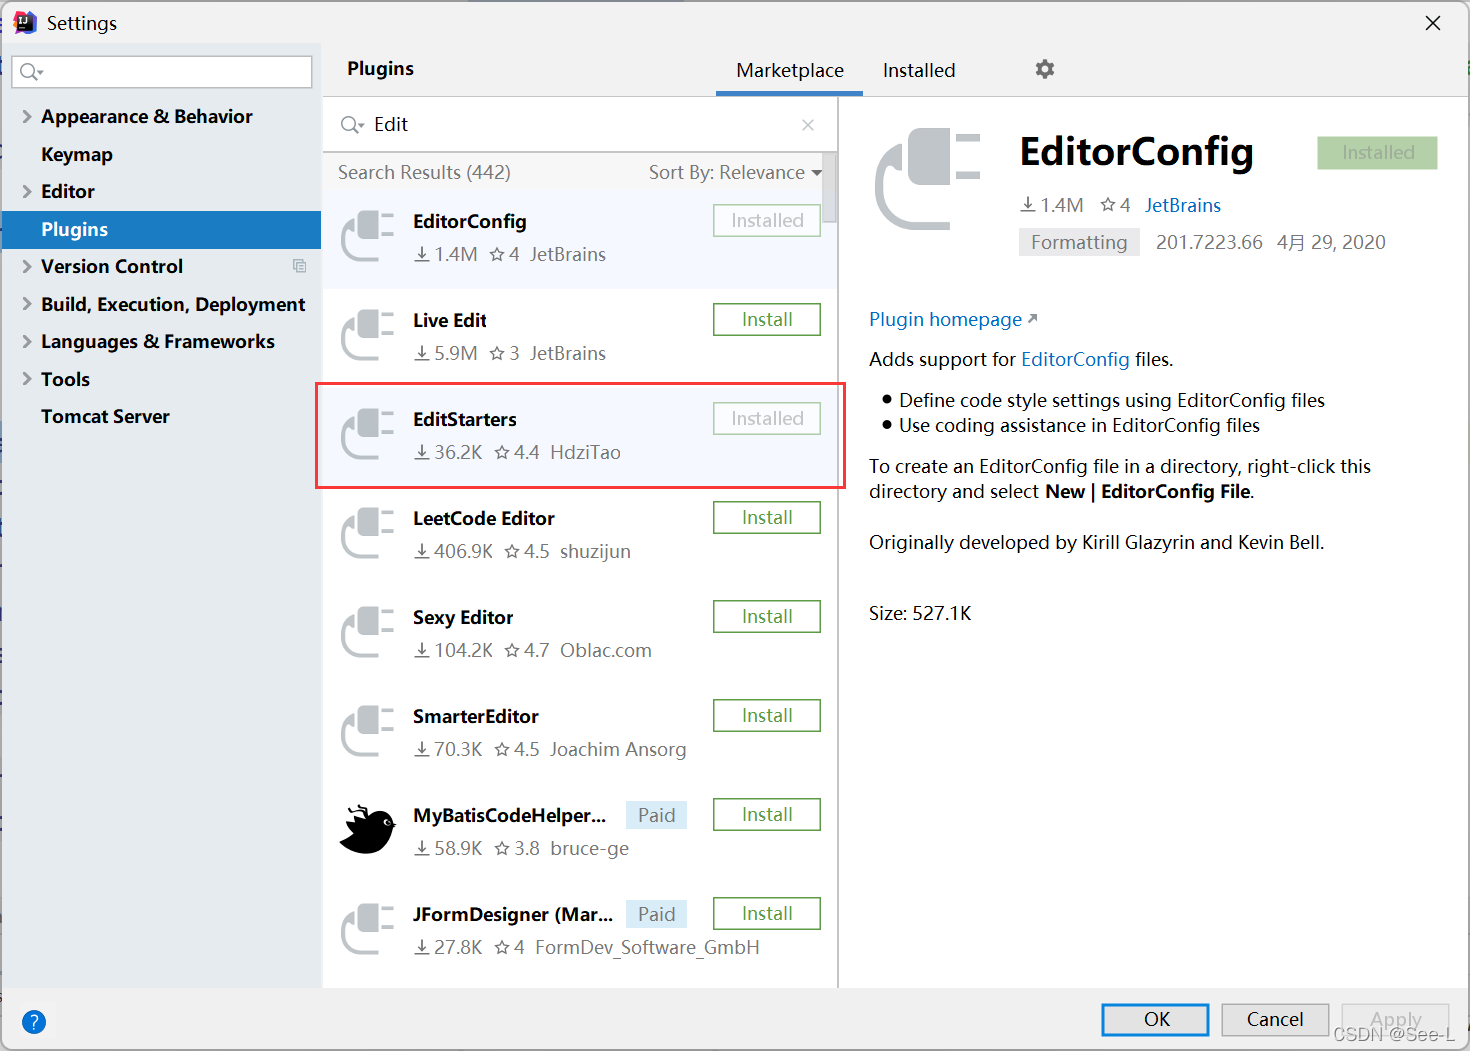Click the Version Control project-level icon

pos(299,266)
